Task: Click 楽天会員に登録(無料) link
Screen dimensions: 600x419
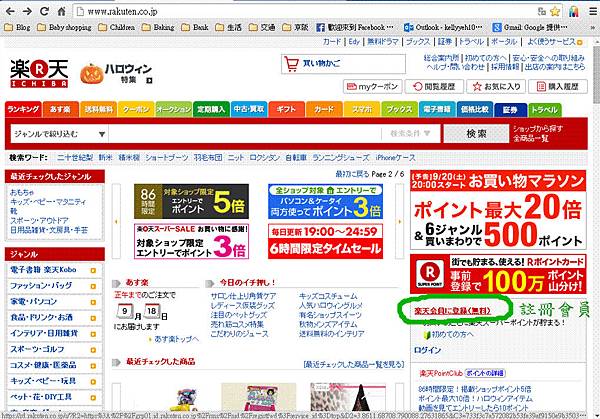Action: (452, 311)
